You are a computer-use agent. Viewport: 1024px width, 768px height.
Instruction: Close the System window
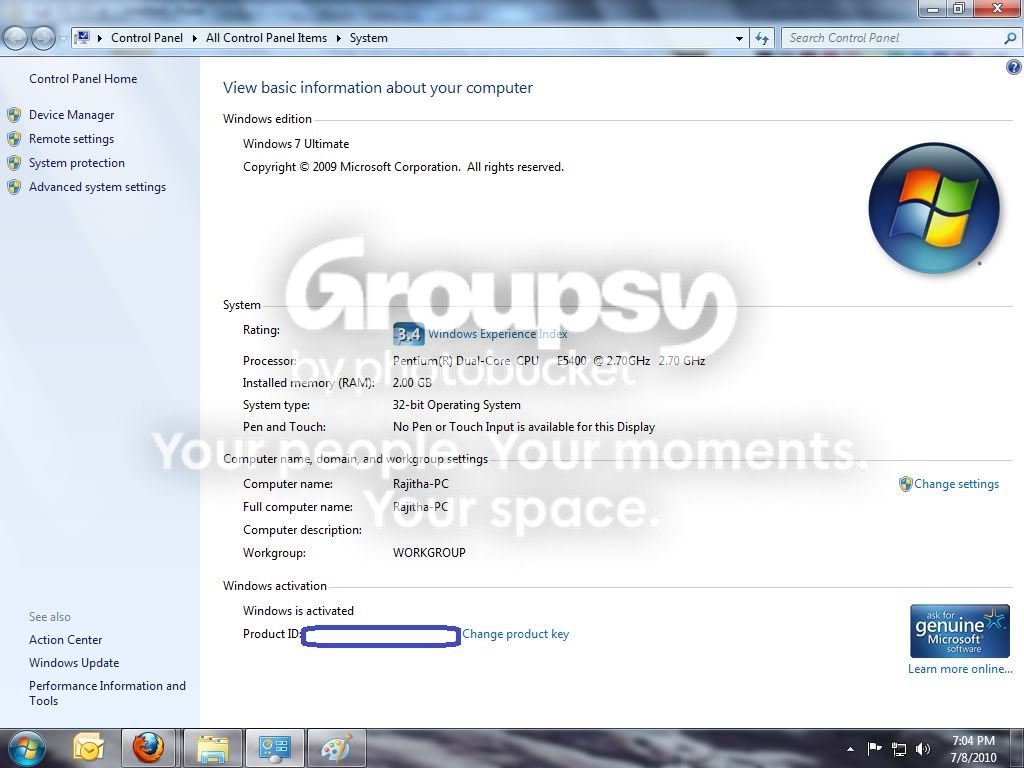997,8
